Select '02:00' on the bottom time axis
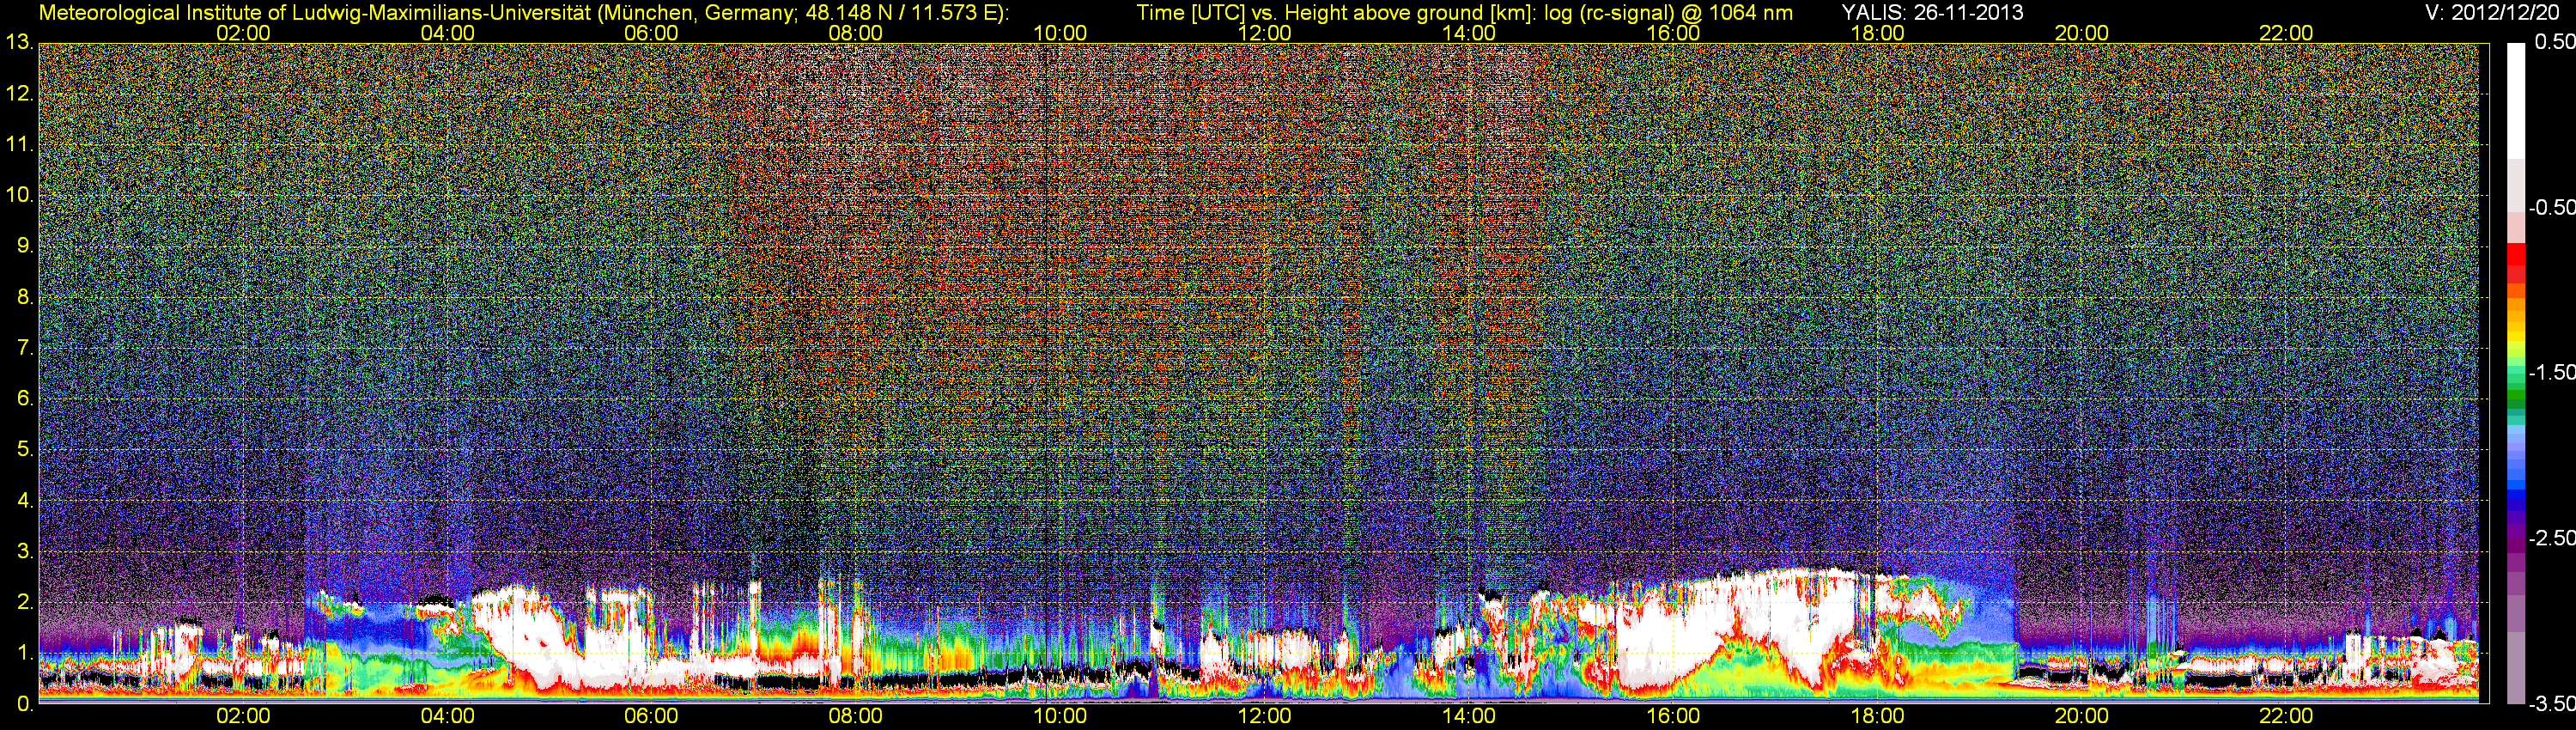The height and width of the screenshot is (730, 2576). [x=243, y=717]
